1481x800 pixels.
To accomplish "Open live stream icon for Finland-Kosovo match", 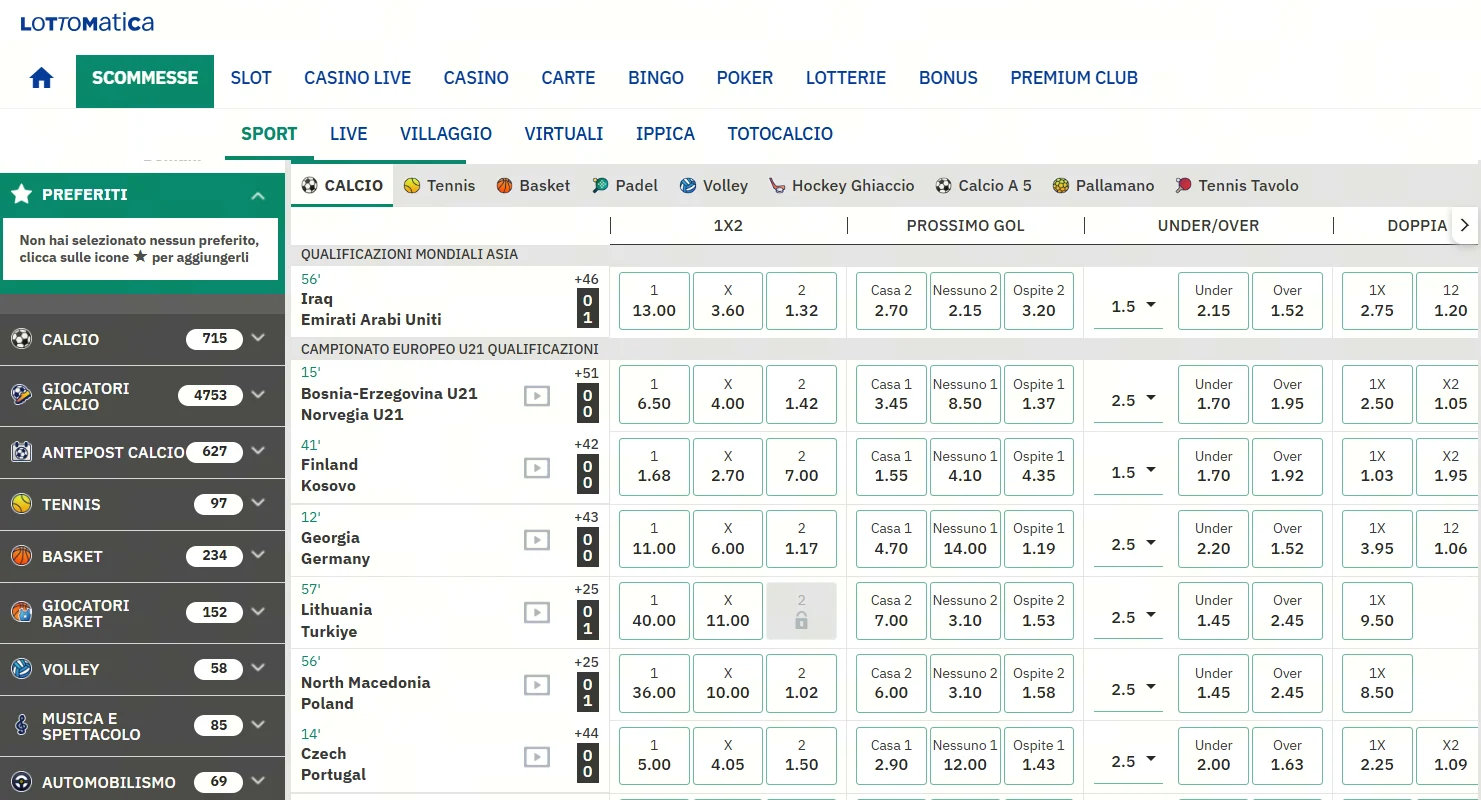I will [x=537, y=467].
